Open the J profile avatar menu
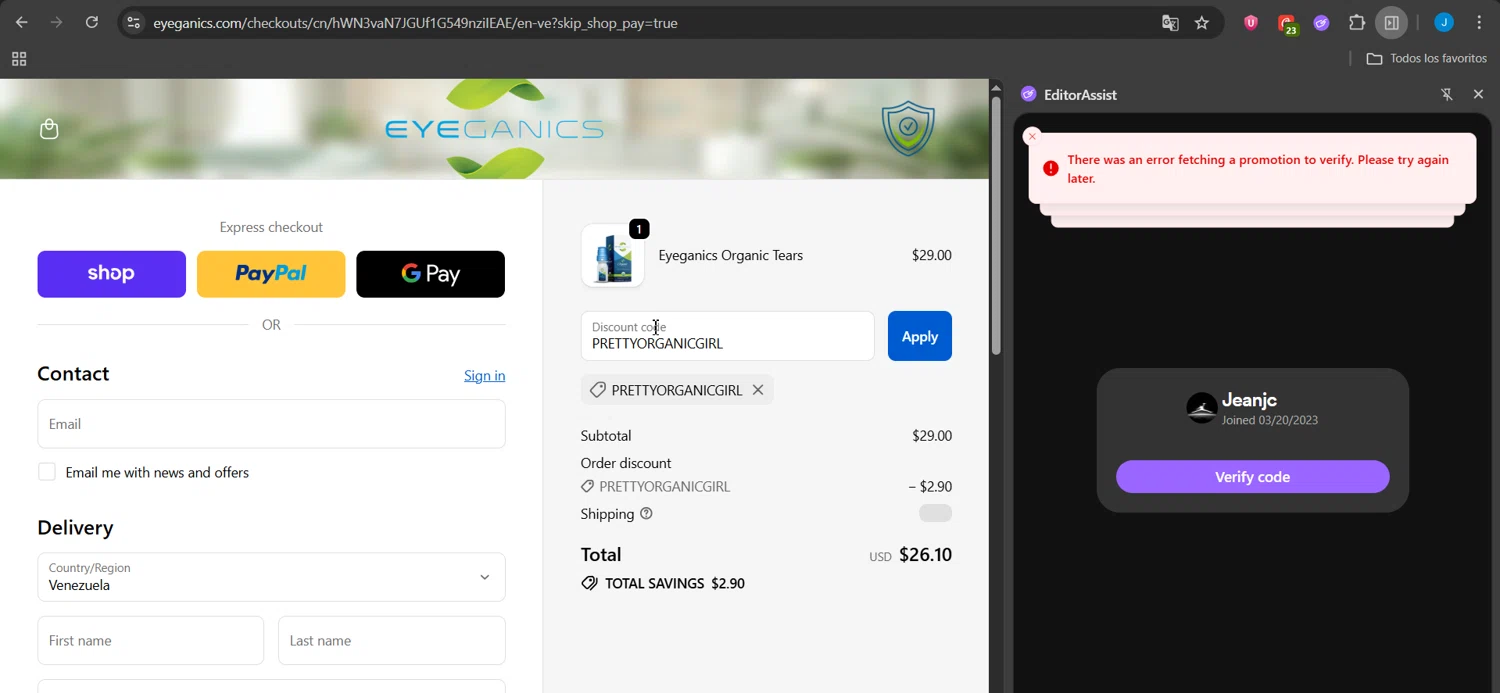 coord(1444,23)
